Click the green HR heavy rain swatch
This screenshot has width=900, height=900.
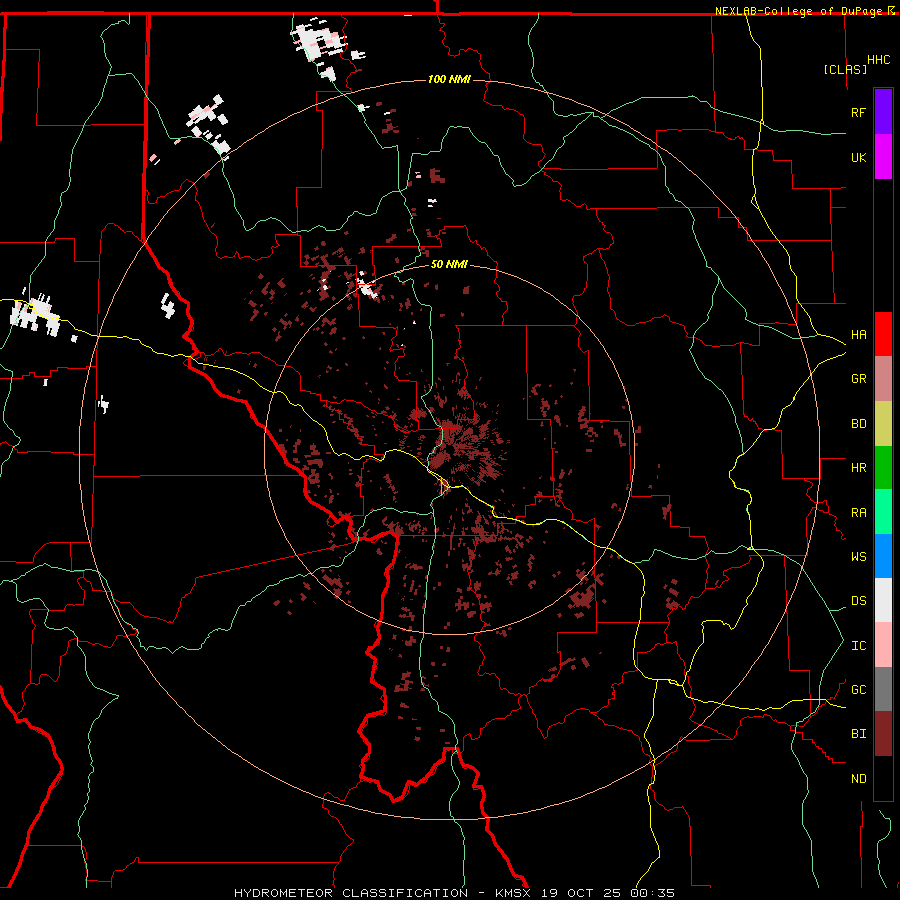[883, 468]
